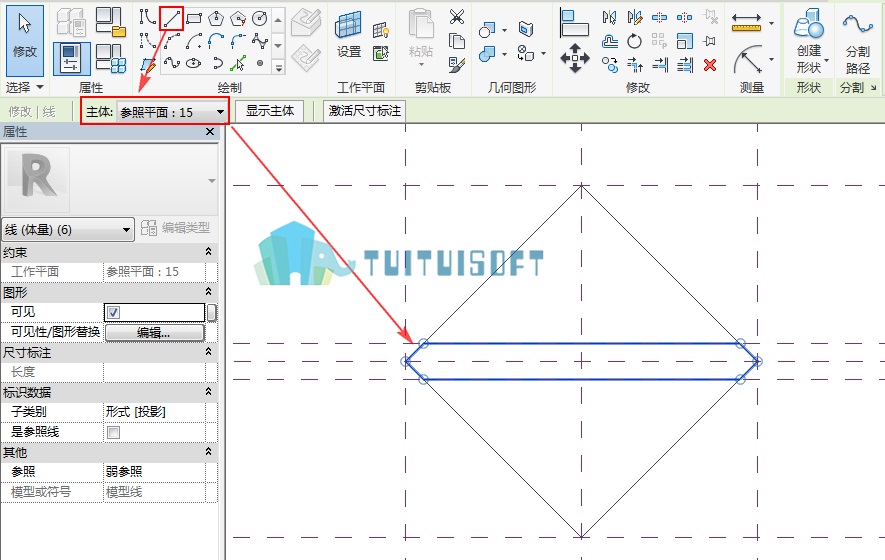This screenshot has height=560, width=885.
Task: Click the Scale tool icon
Action: (685, 41)
